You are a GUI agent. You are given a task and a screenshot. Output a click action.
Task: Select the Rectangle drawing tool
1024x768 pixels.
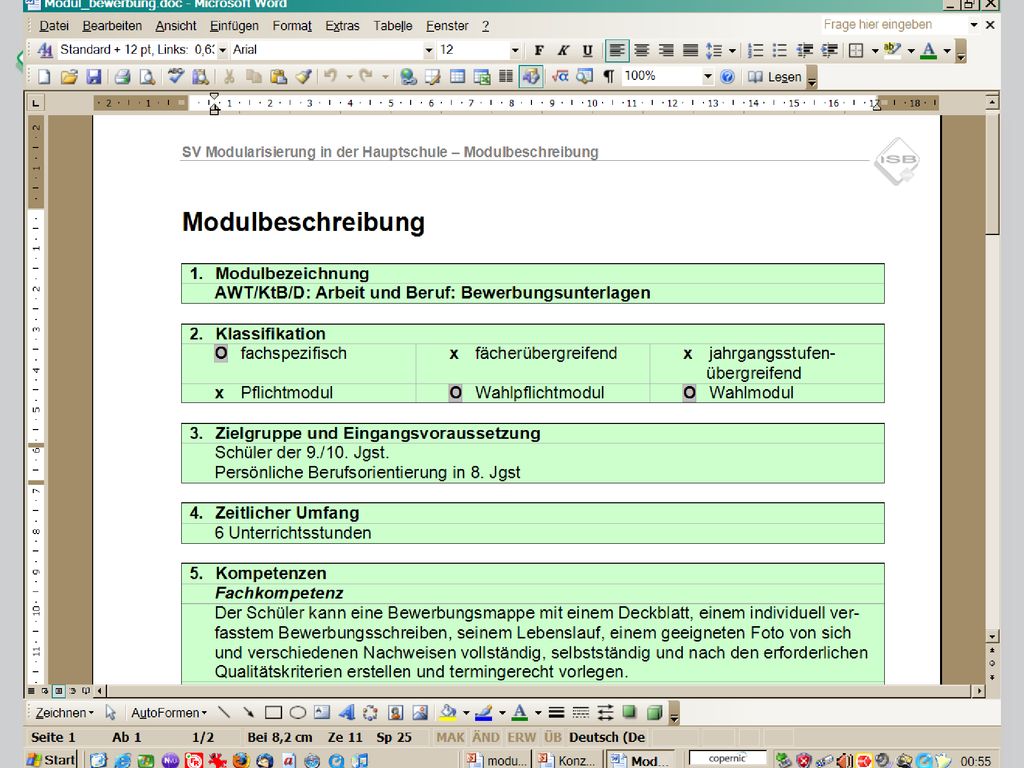click(x=274, y=712)
